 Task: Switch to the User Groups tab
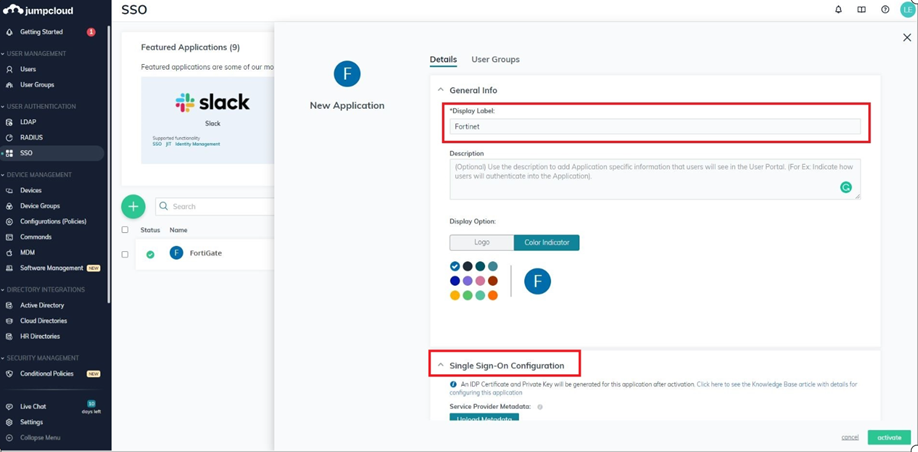pos(495,60)
